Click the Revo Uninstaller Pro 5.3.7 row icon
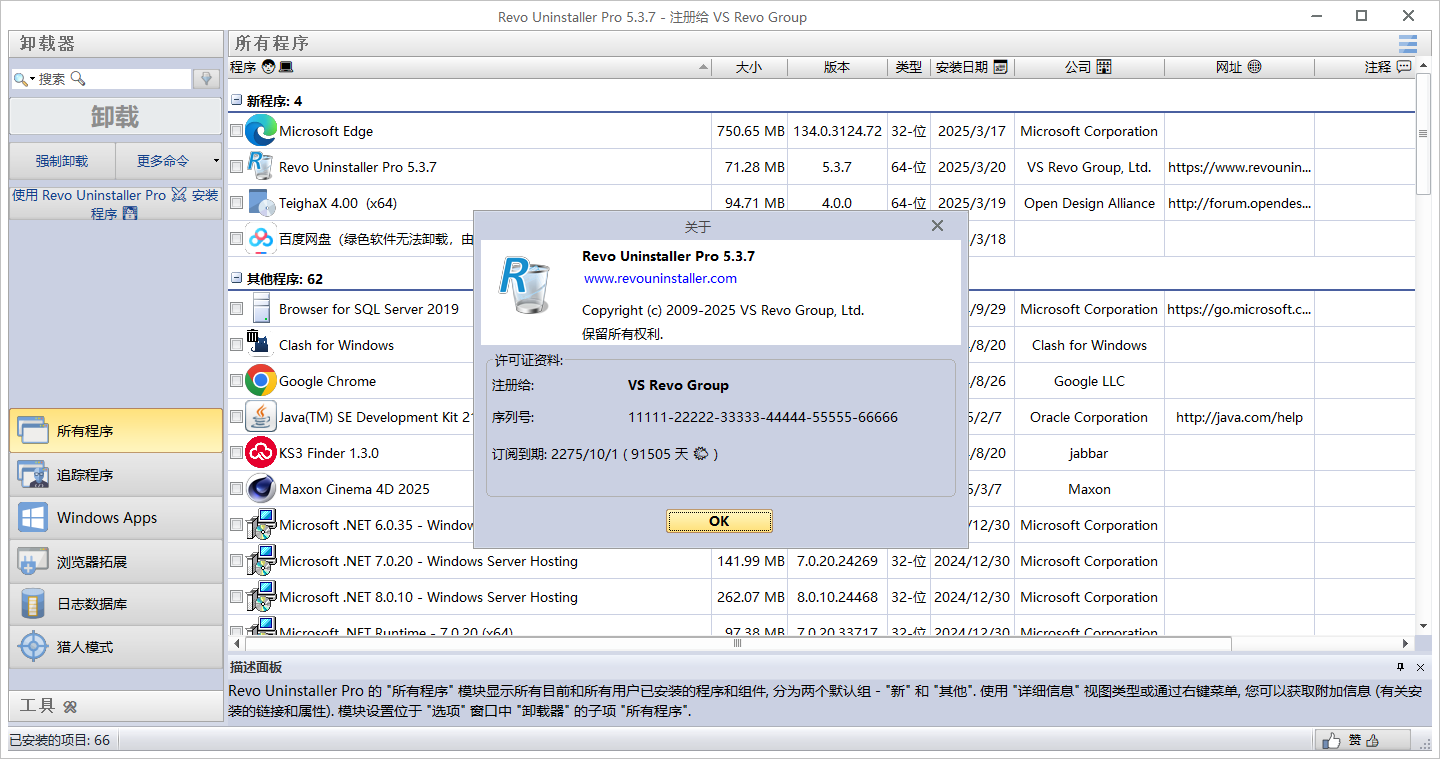The image size is (1440, 759). click(x=261, y=167)
